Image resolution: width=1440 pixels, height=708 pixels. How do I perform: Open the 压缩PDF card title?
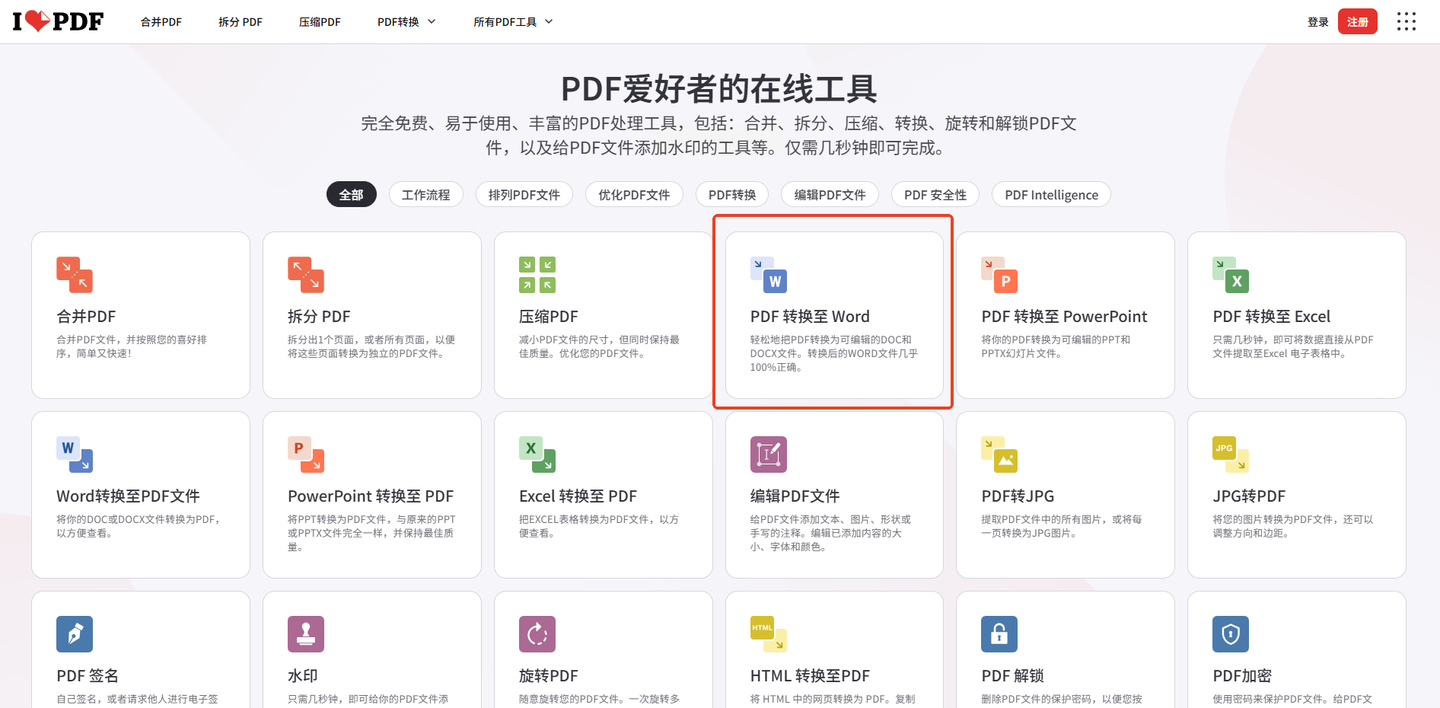coord(549,316)
